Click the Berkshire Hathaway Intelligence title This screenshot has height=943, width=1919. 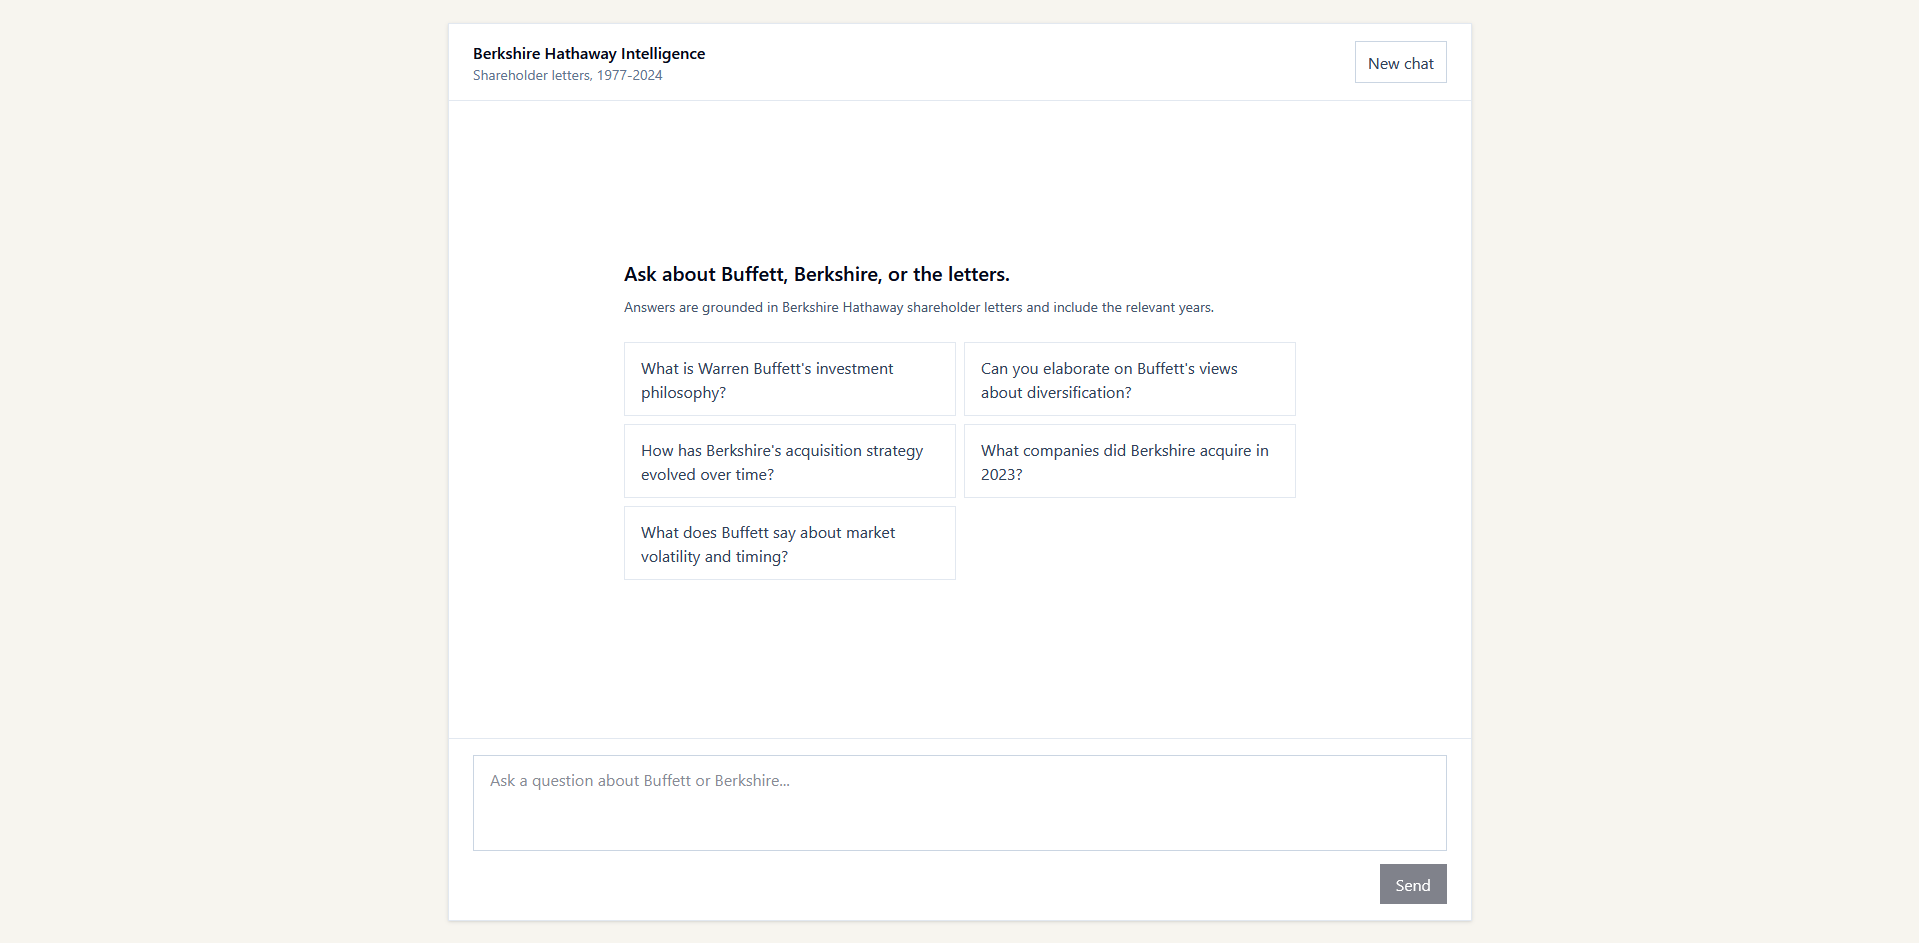[x=589, y=53]
